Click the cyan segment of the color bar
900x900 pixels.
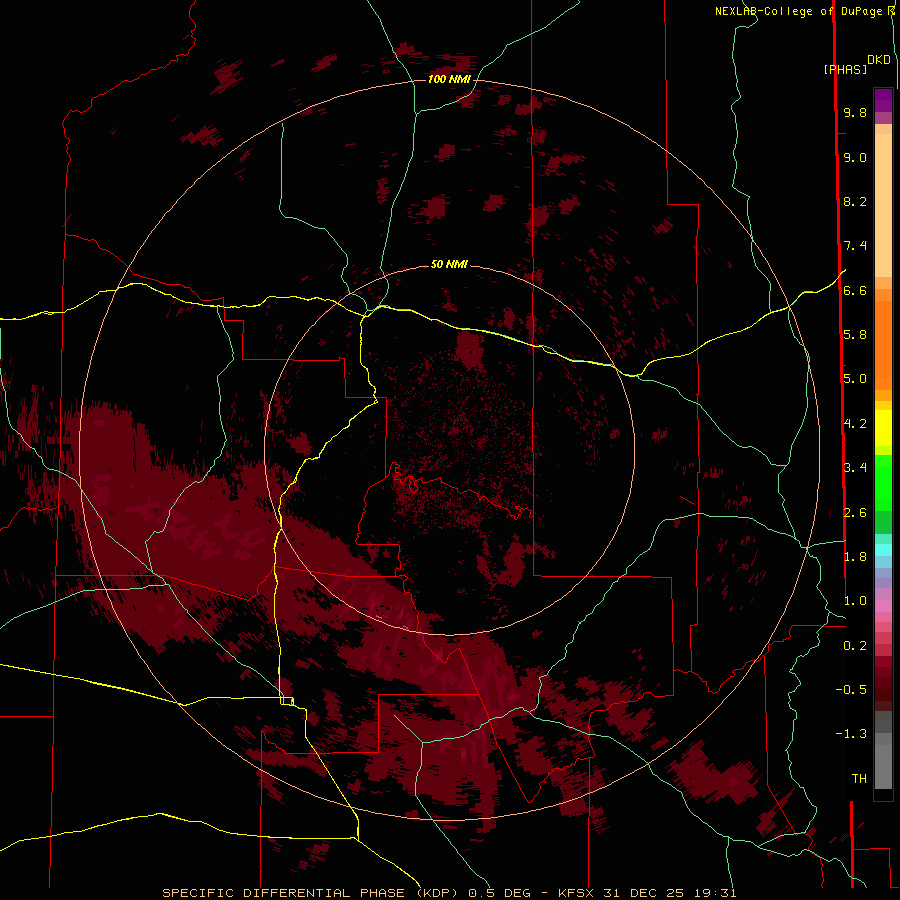point(883,550)
